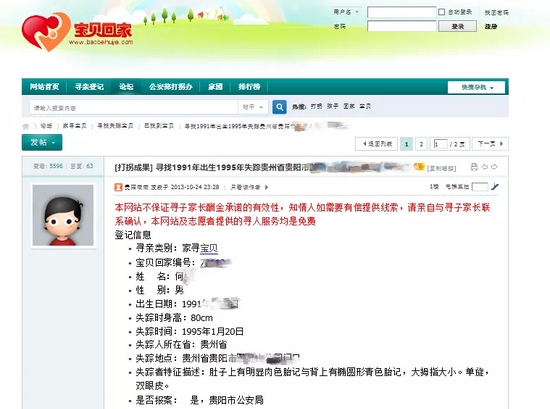Tick the 自动登录 checkbox
The width and height of the screenshot is (550, 409).
point(442,12)
